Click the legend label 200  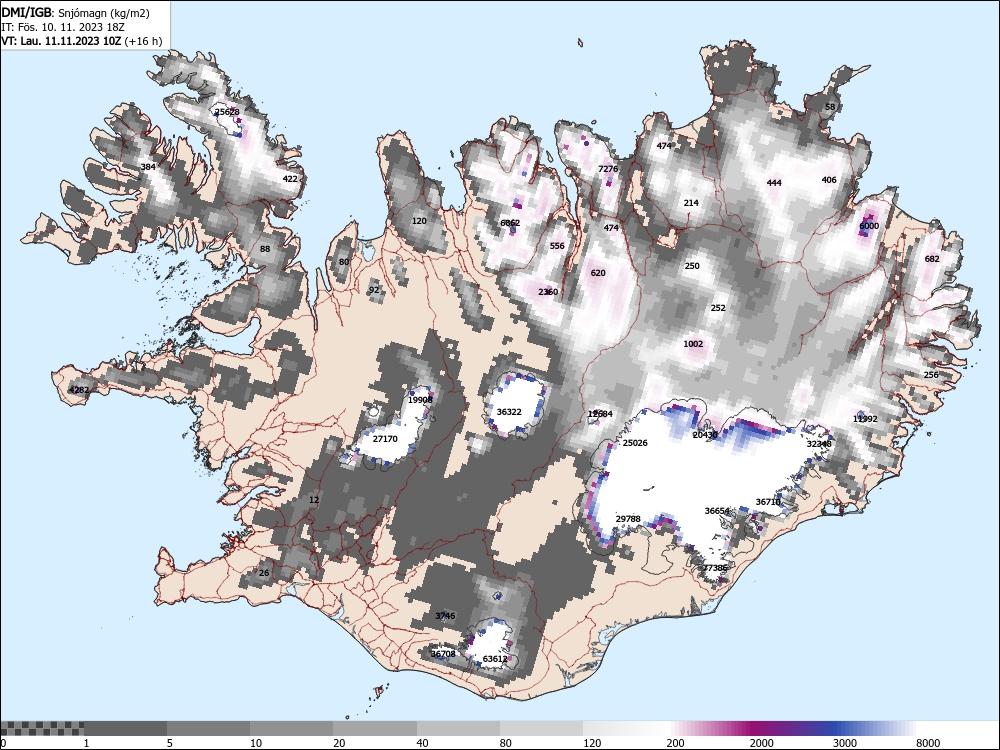coord(675,742)
